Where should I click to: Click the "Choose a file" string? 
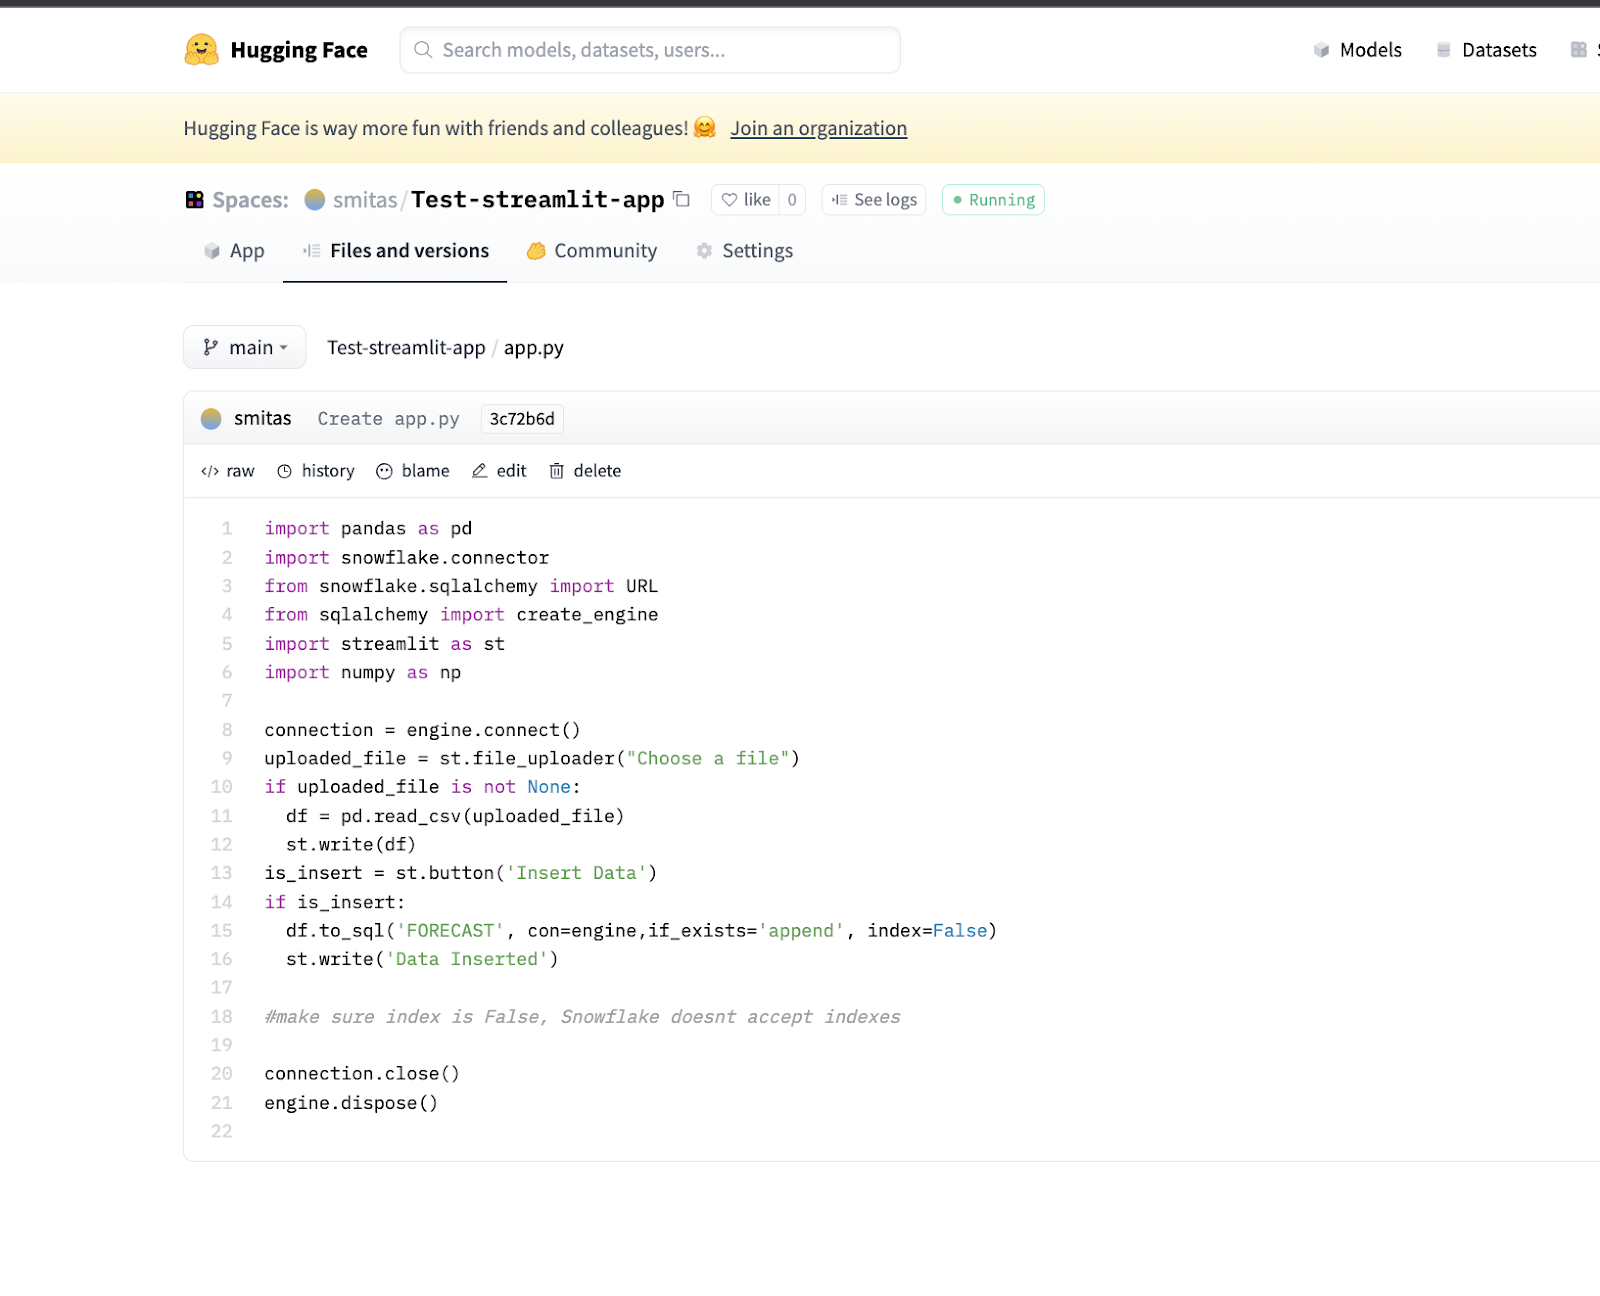(x=708, y=758)
